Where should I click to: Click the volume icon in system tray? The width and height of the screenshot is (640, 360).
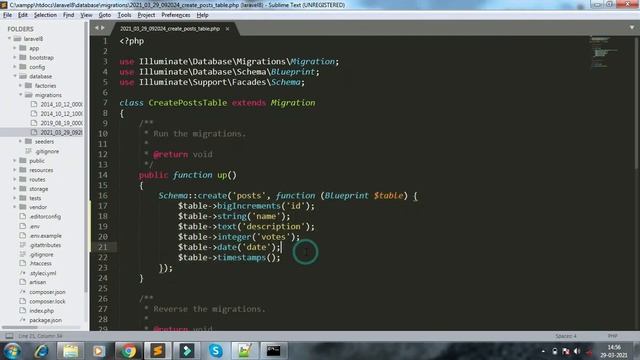pos(577,351)
